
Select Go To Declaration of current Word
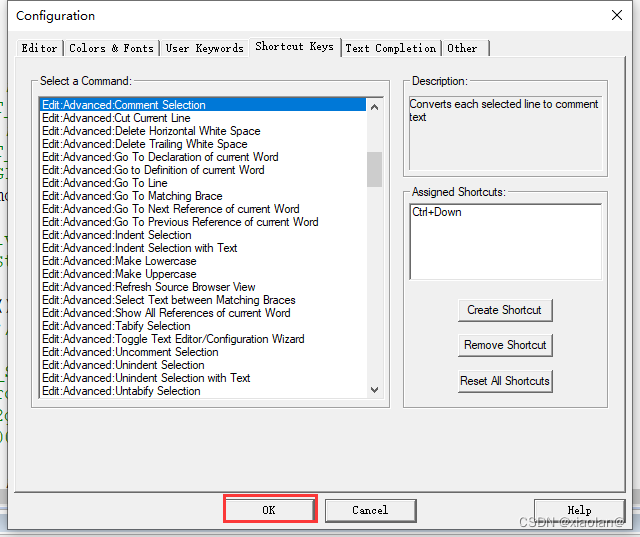click(x=203, y=157)
